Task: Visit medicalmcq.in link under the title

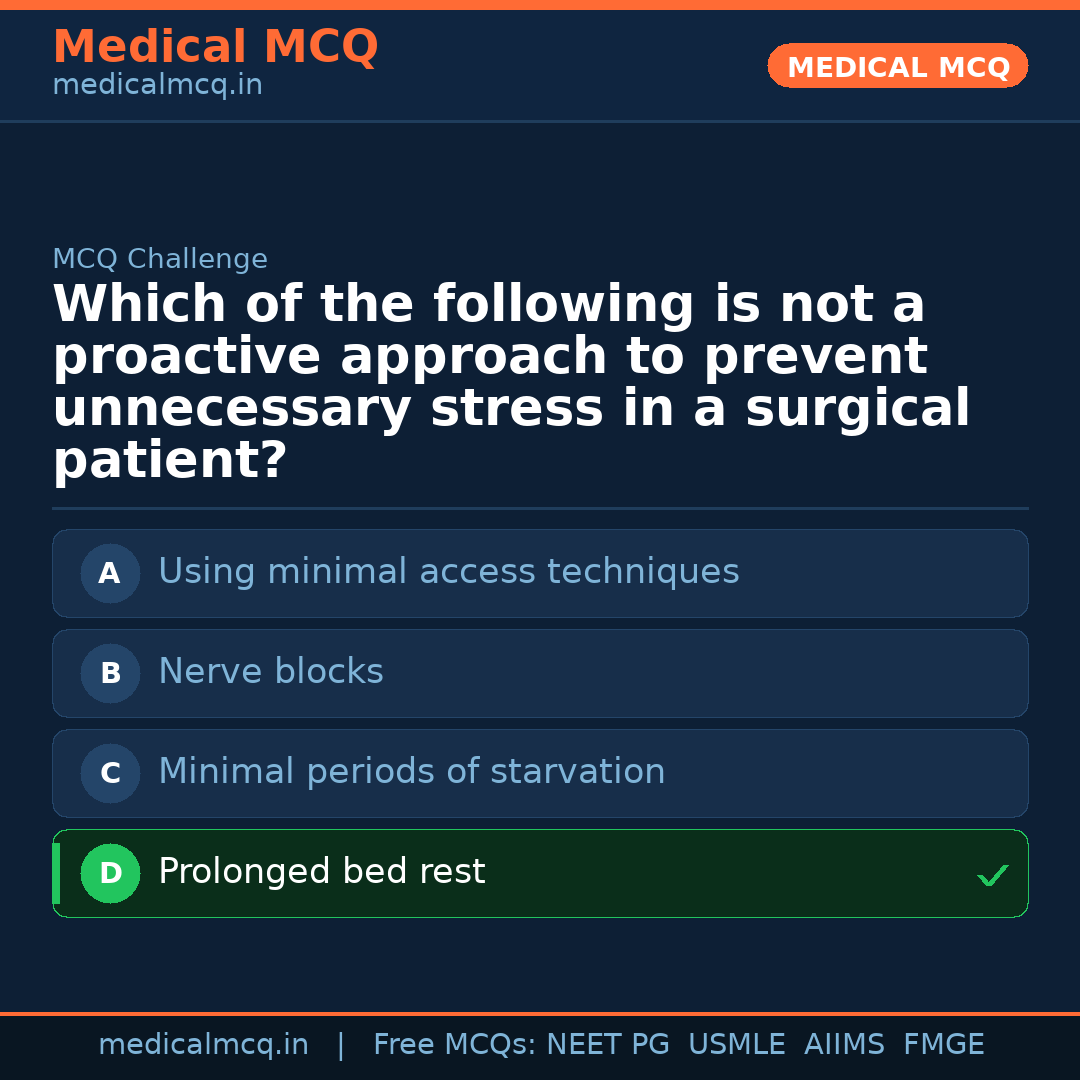Action: point(157,86)
